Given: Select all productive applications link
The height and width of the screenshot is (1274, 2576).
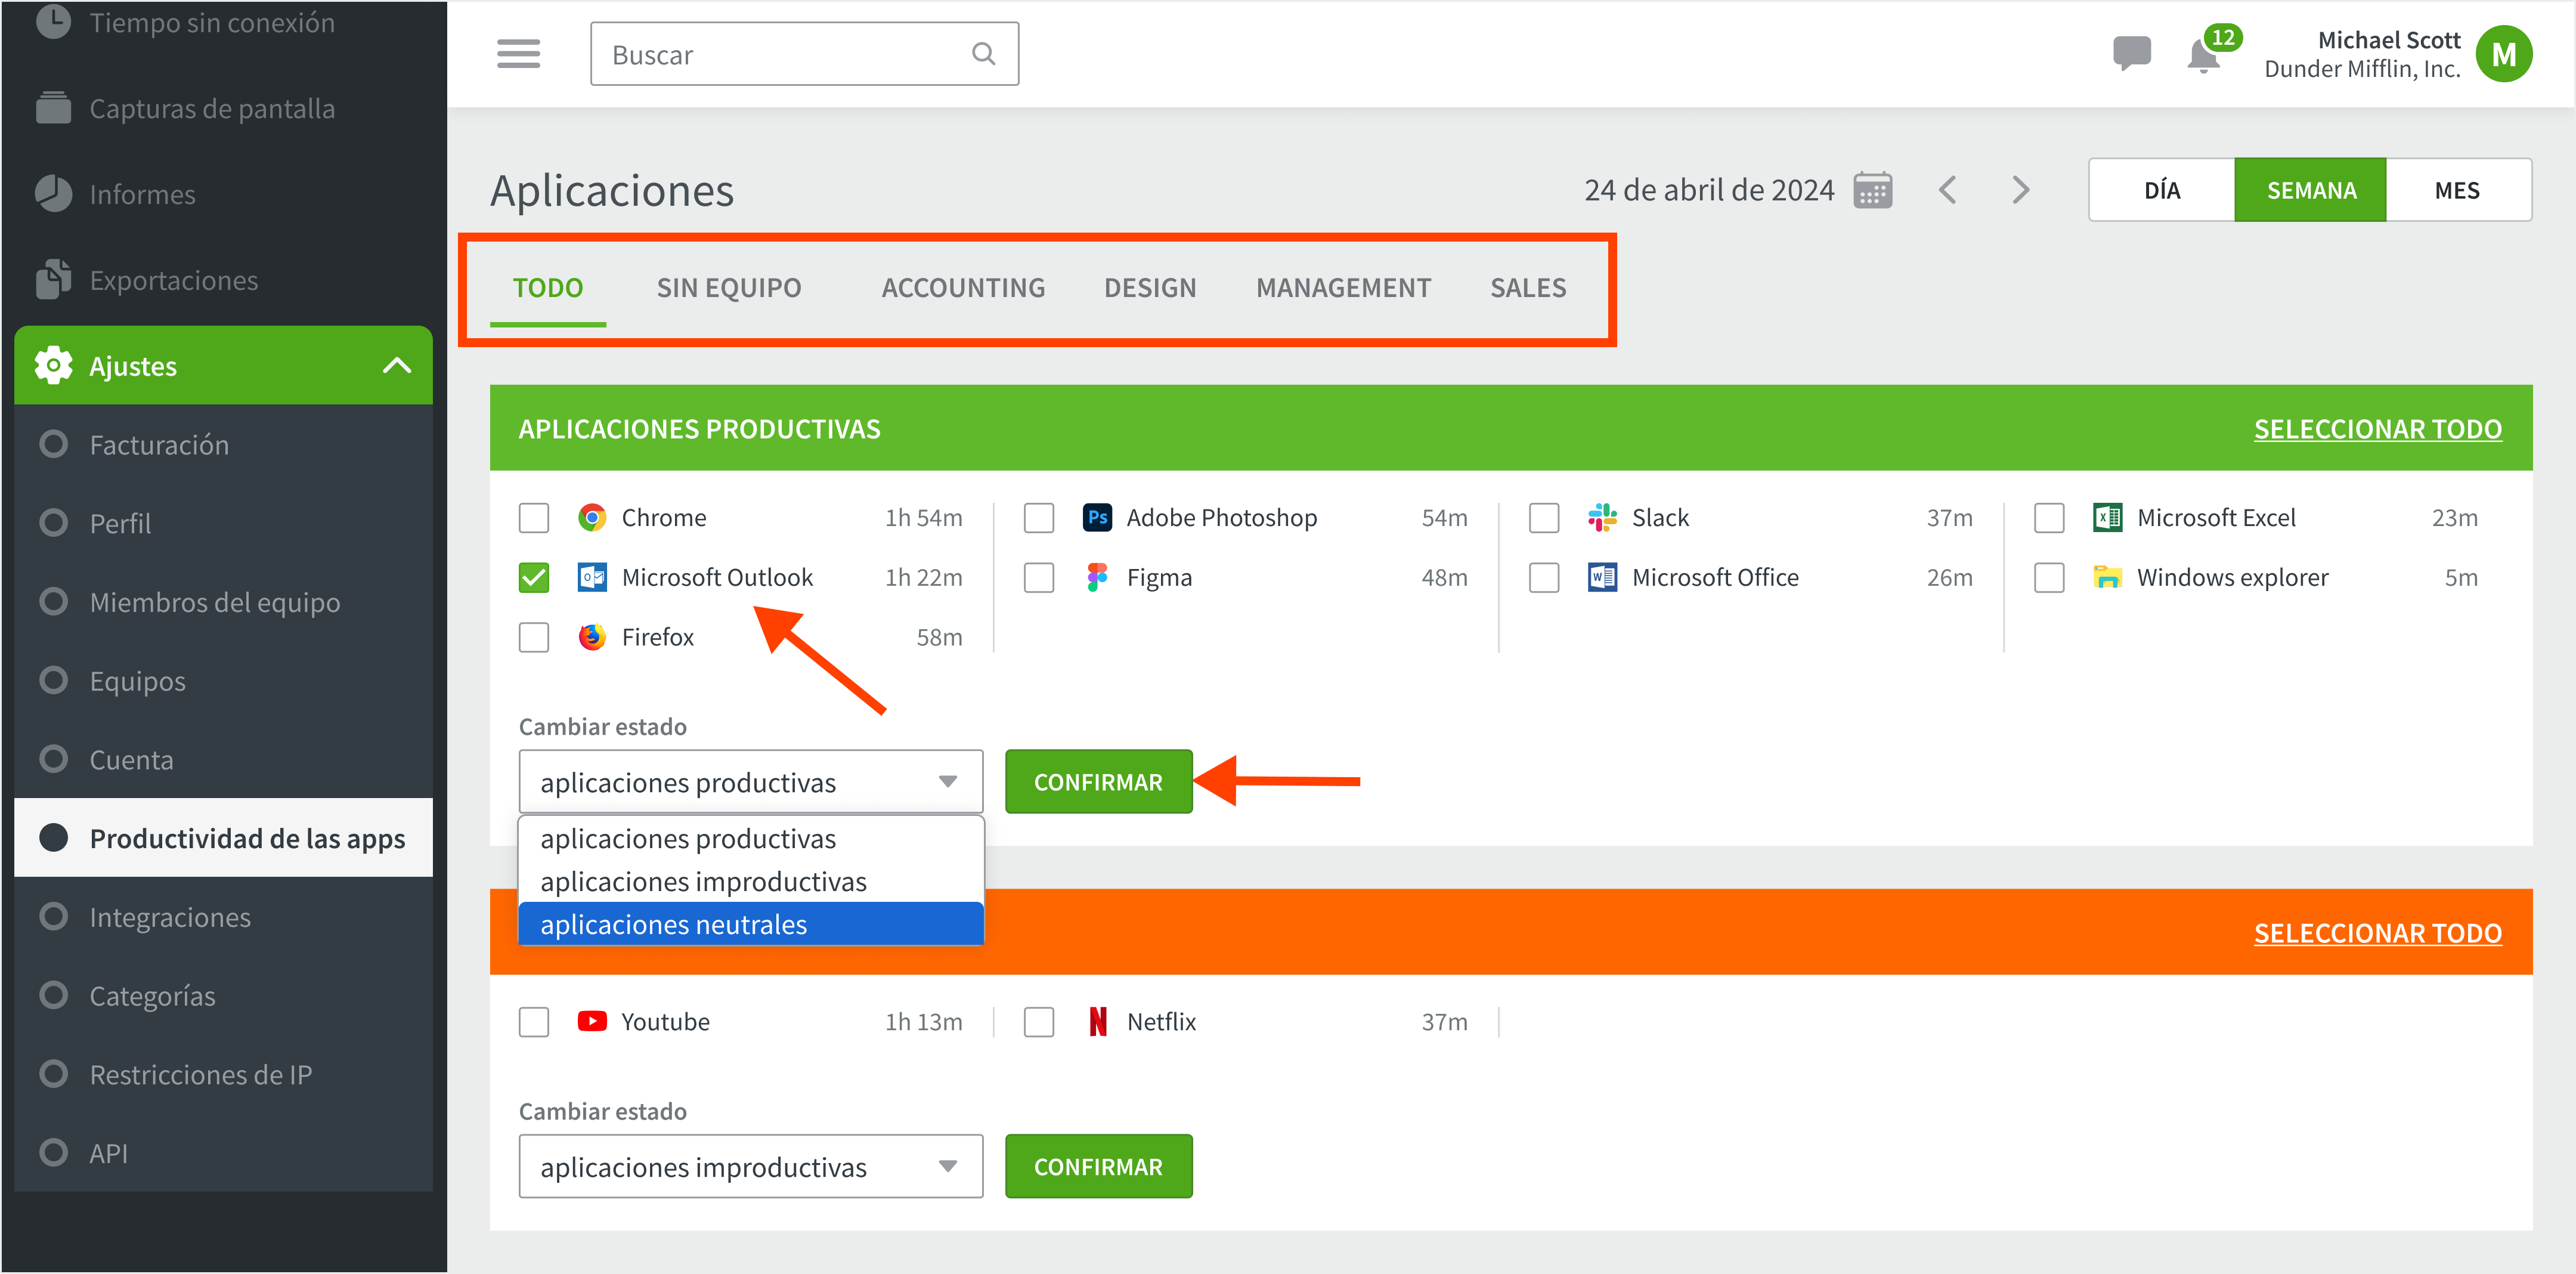Looking at the screenshot, I should pos(2377,429).
